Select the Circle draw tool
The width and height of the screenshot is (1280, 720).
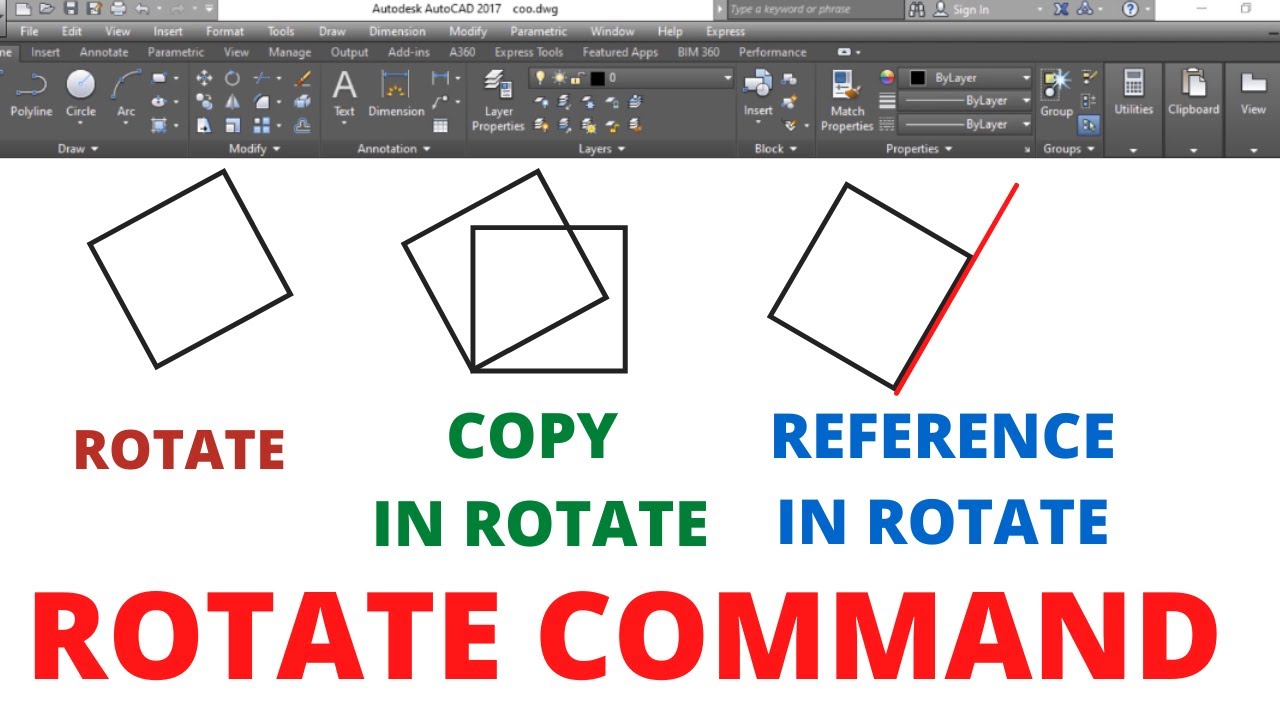pyautogui.click(x=81, y=94)
